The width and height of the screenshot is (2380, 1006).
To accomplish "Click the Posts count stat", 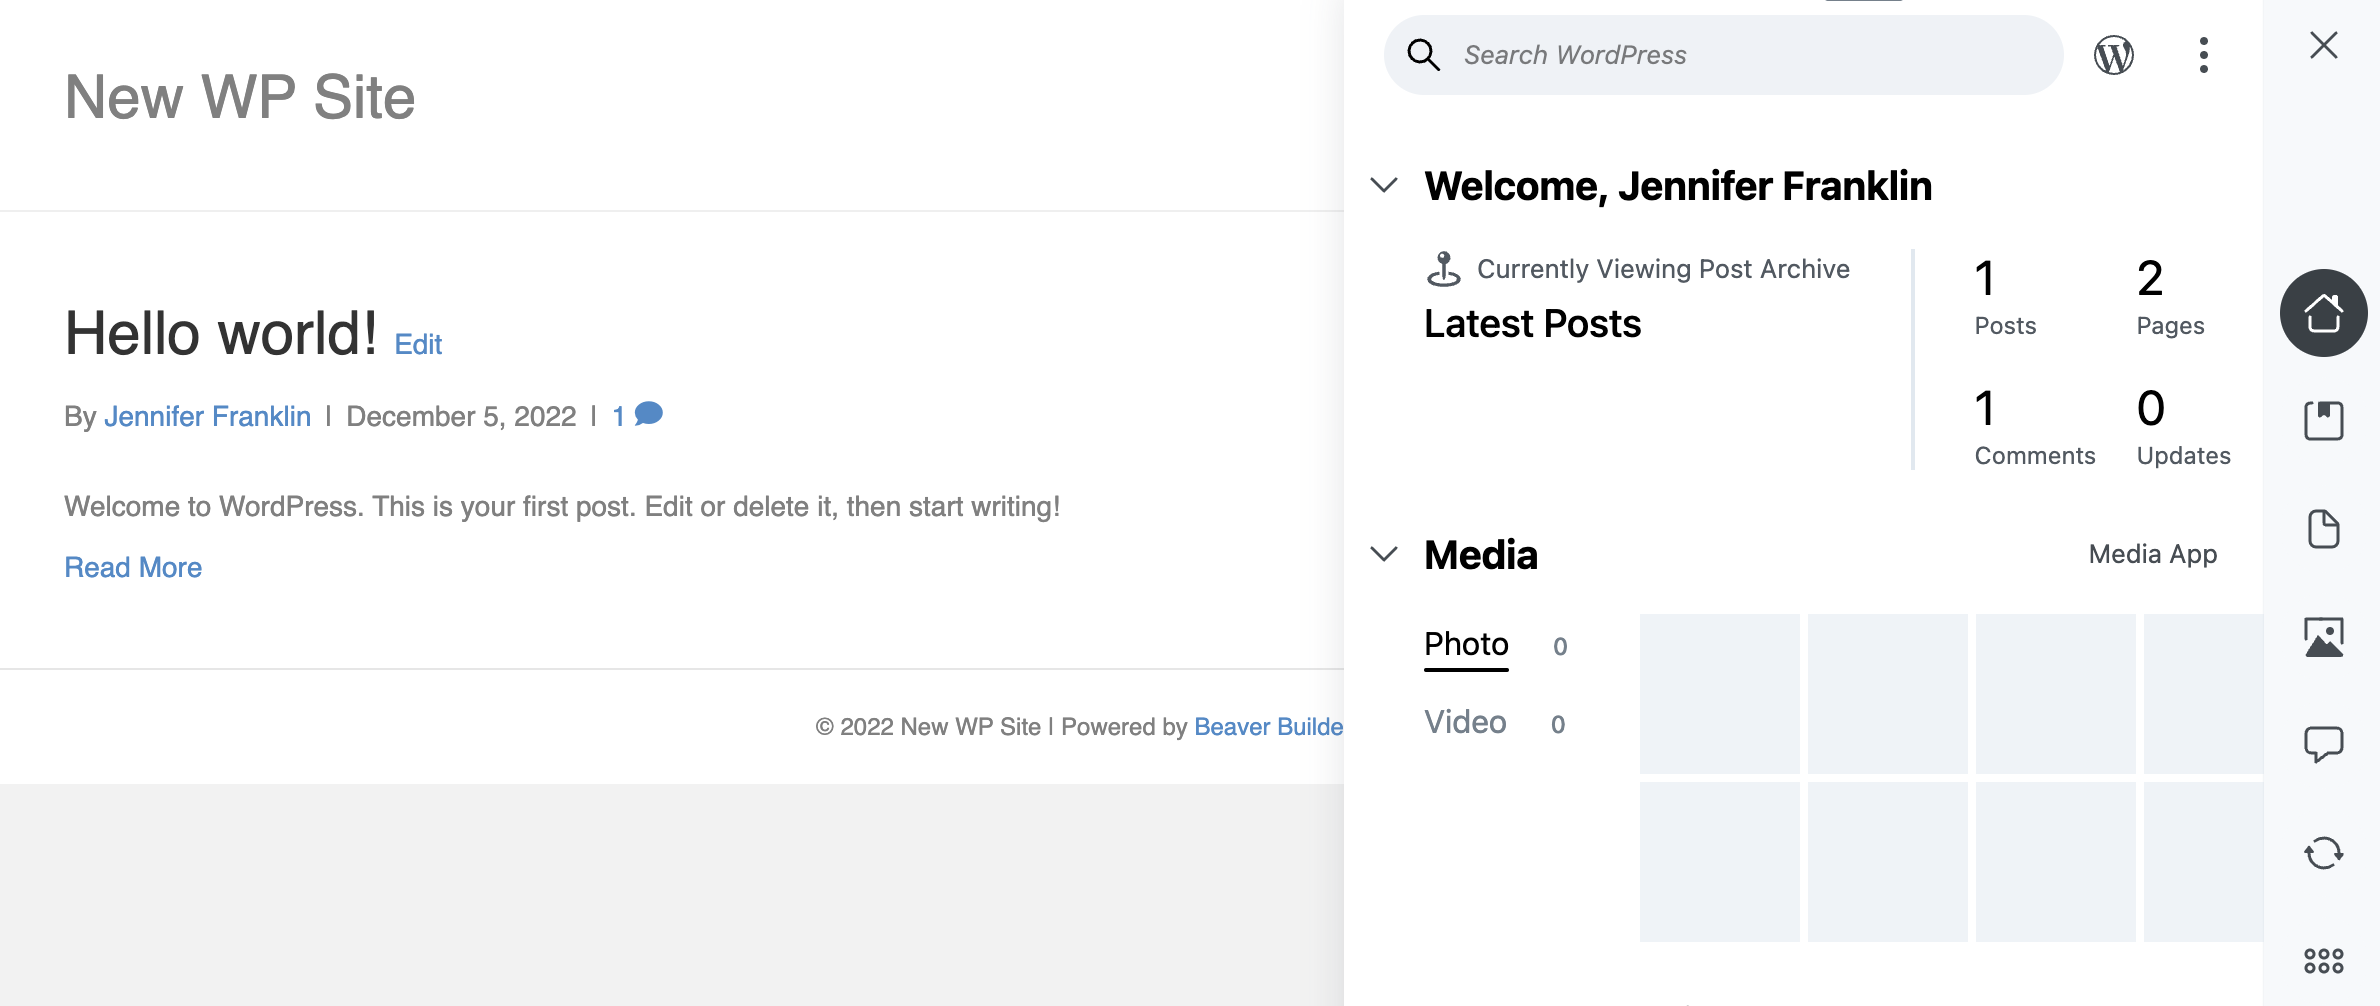I will pyautogui.click(x=2005, y=297).
